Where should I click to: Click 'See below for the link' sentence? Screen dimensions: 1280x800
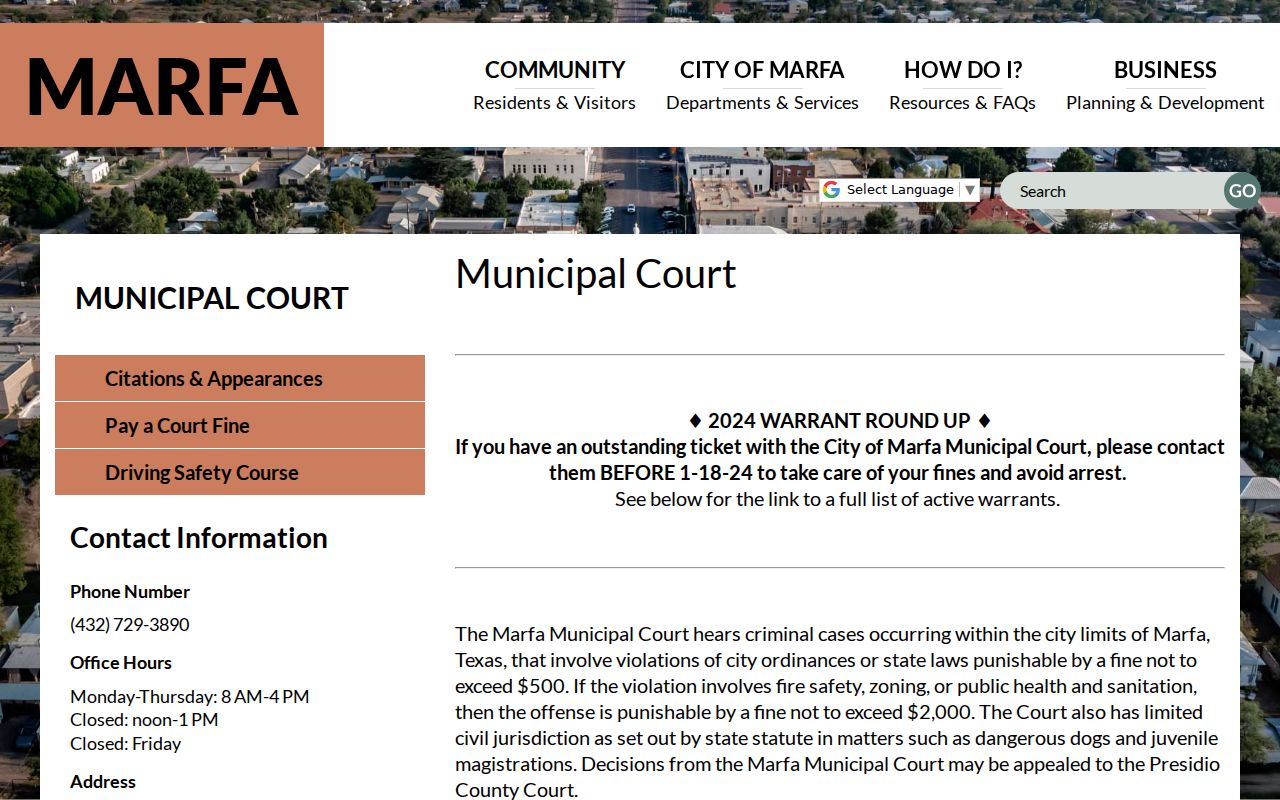[838, 498]
